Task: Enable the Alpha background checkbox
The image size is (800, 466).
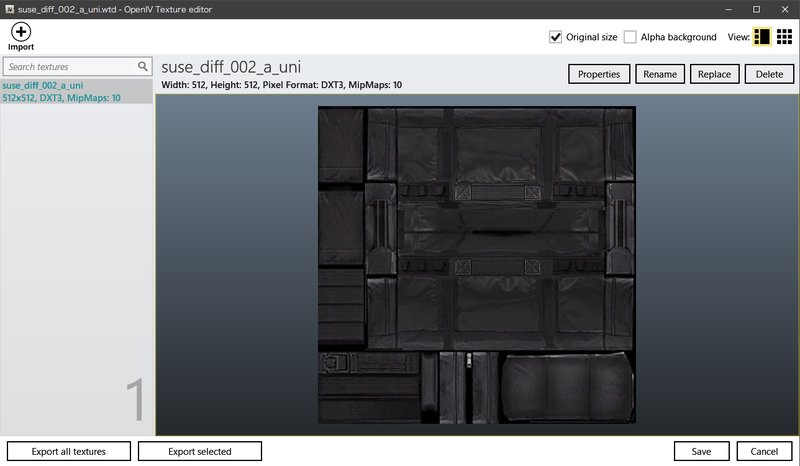Action: (630, 37)
